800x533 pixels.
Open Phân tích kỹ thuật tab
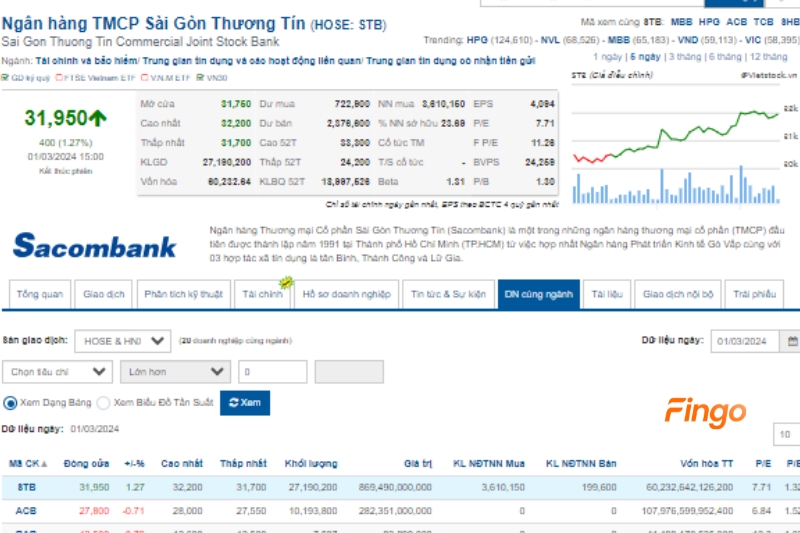point(184,294)
